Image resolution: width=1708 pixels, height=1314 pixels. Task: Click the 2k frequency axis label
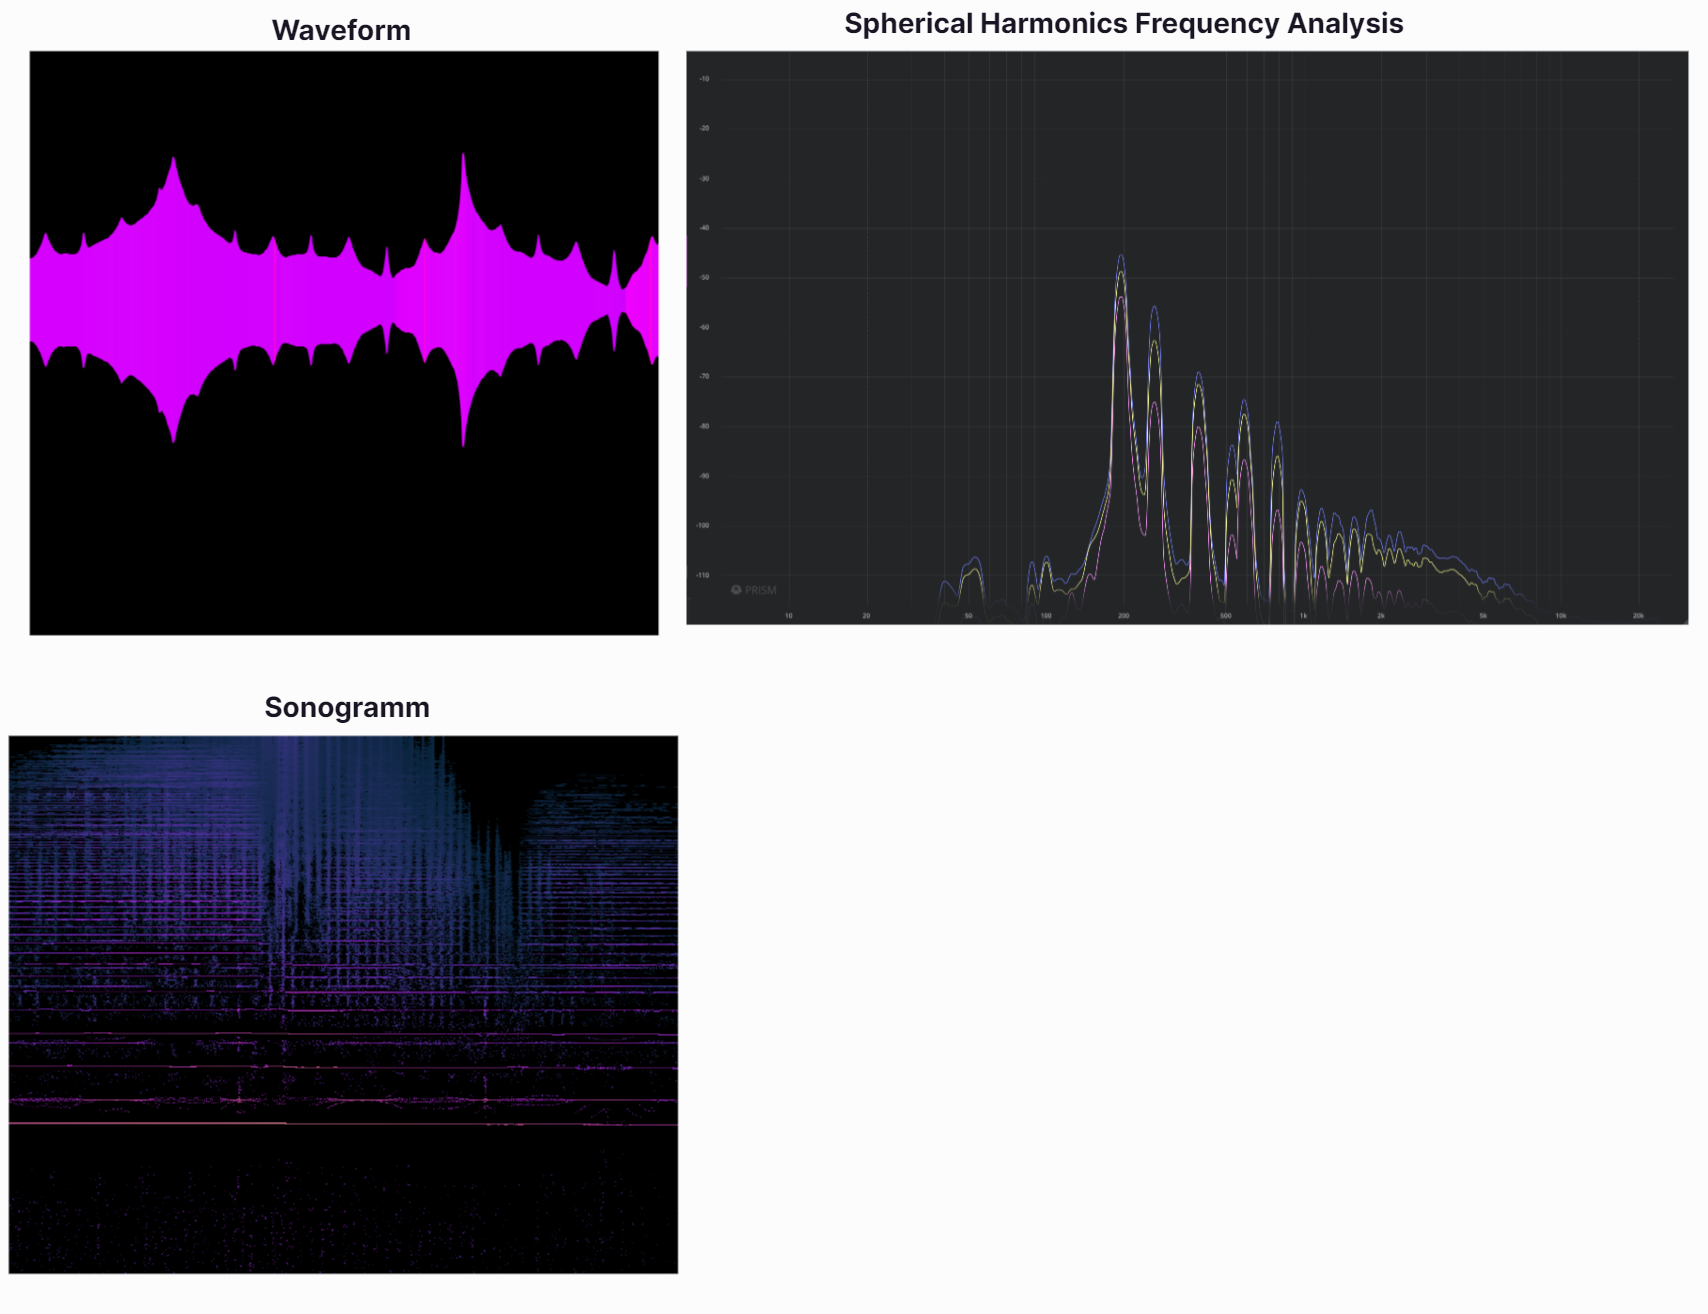click(1380, 616)
